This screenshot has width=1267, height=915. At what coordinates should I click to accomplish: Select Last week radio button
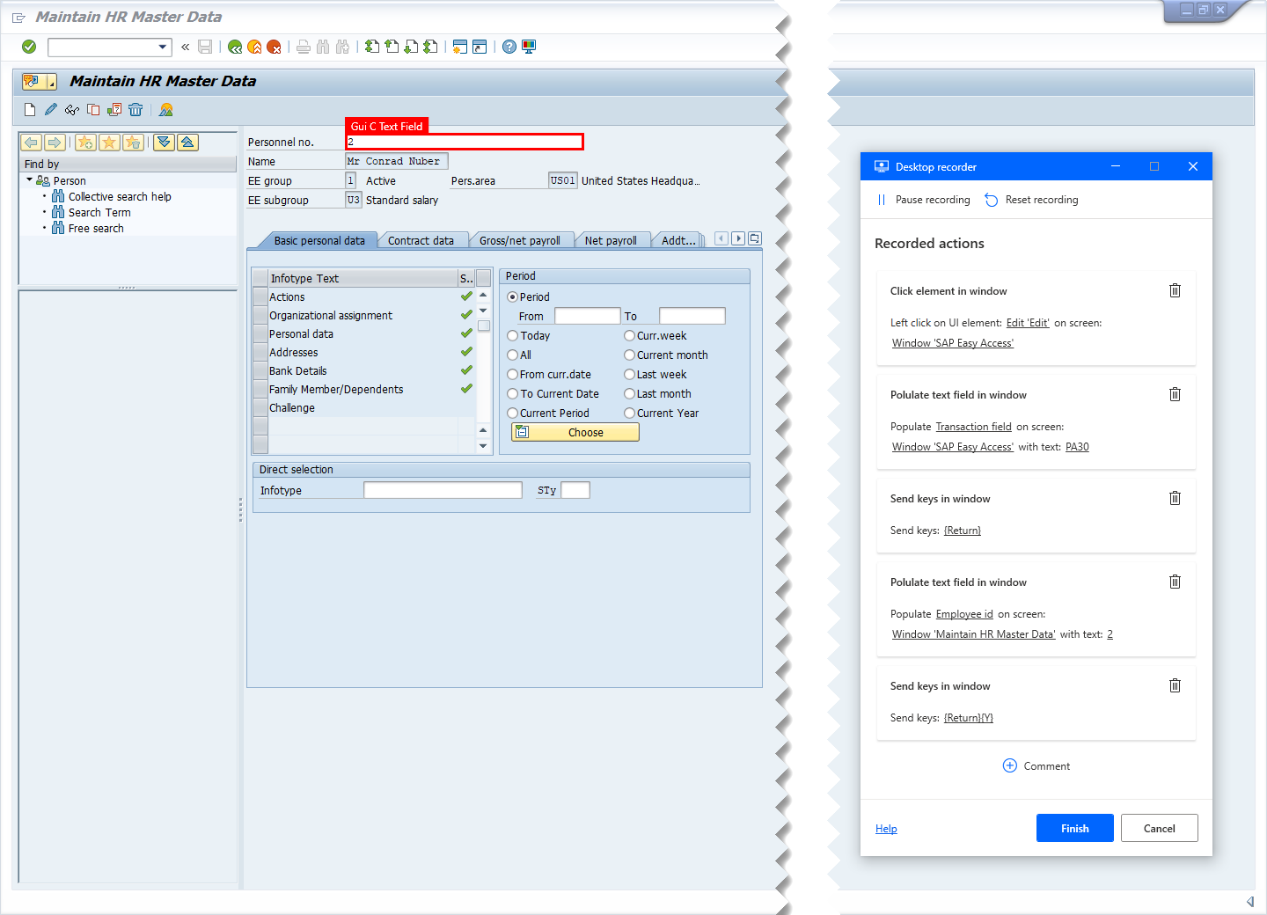click(x=630, y=375)
